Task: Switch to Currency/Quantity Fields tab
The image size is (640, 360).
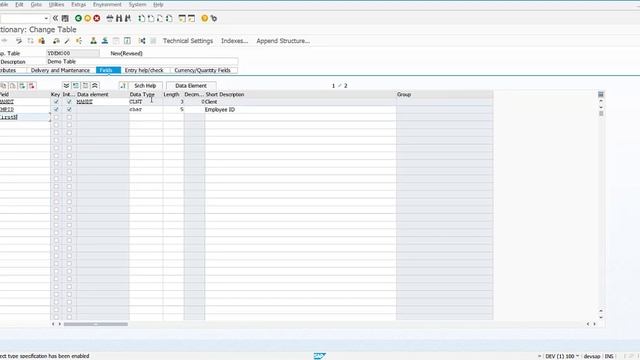Action: (x=202, y=70)
